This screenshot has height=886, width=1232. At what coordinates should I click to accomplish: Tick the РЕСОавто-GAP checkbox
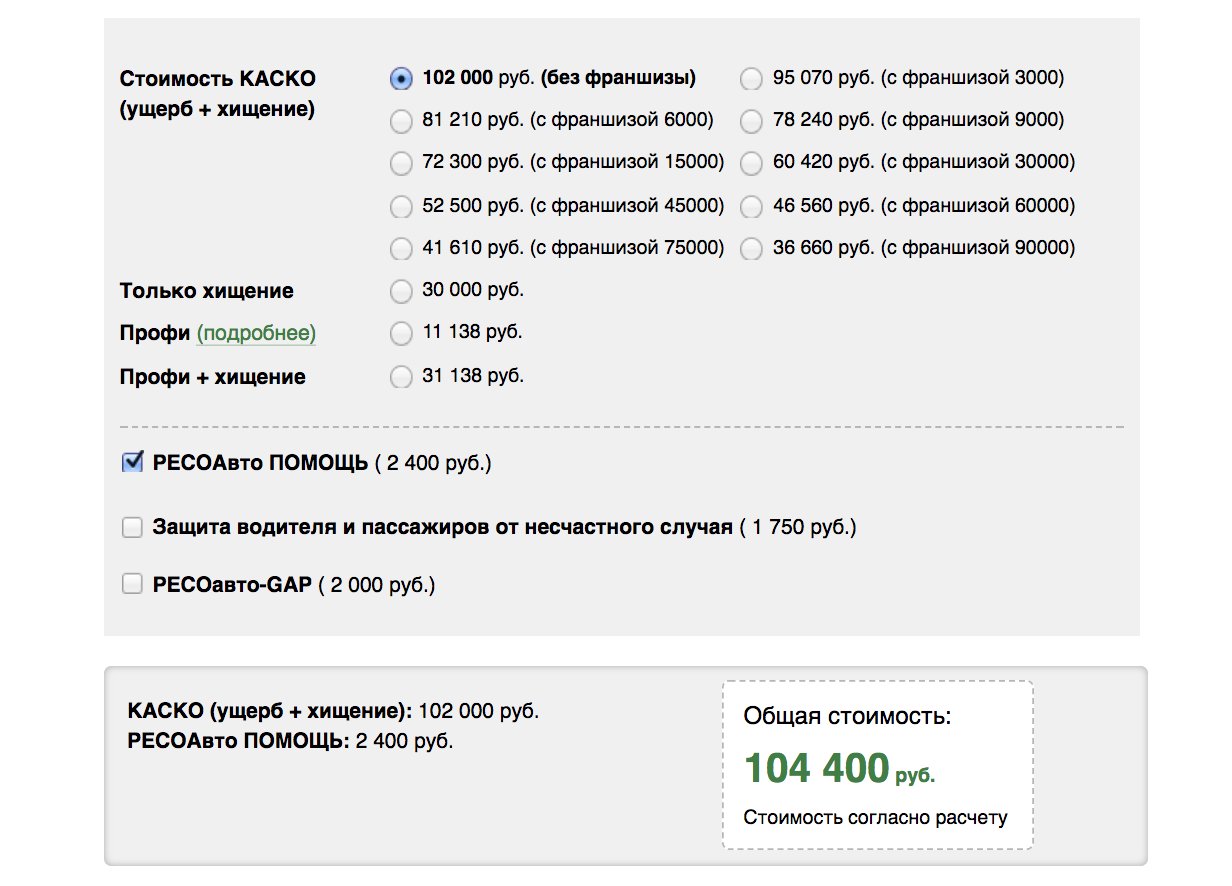(132, 585)
